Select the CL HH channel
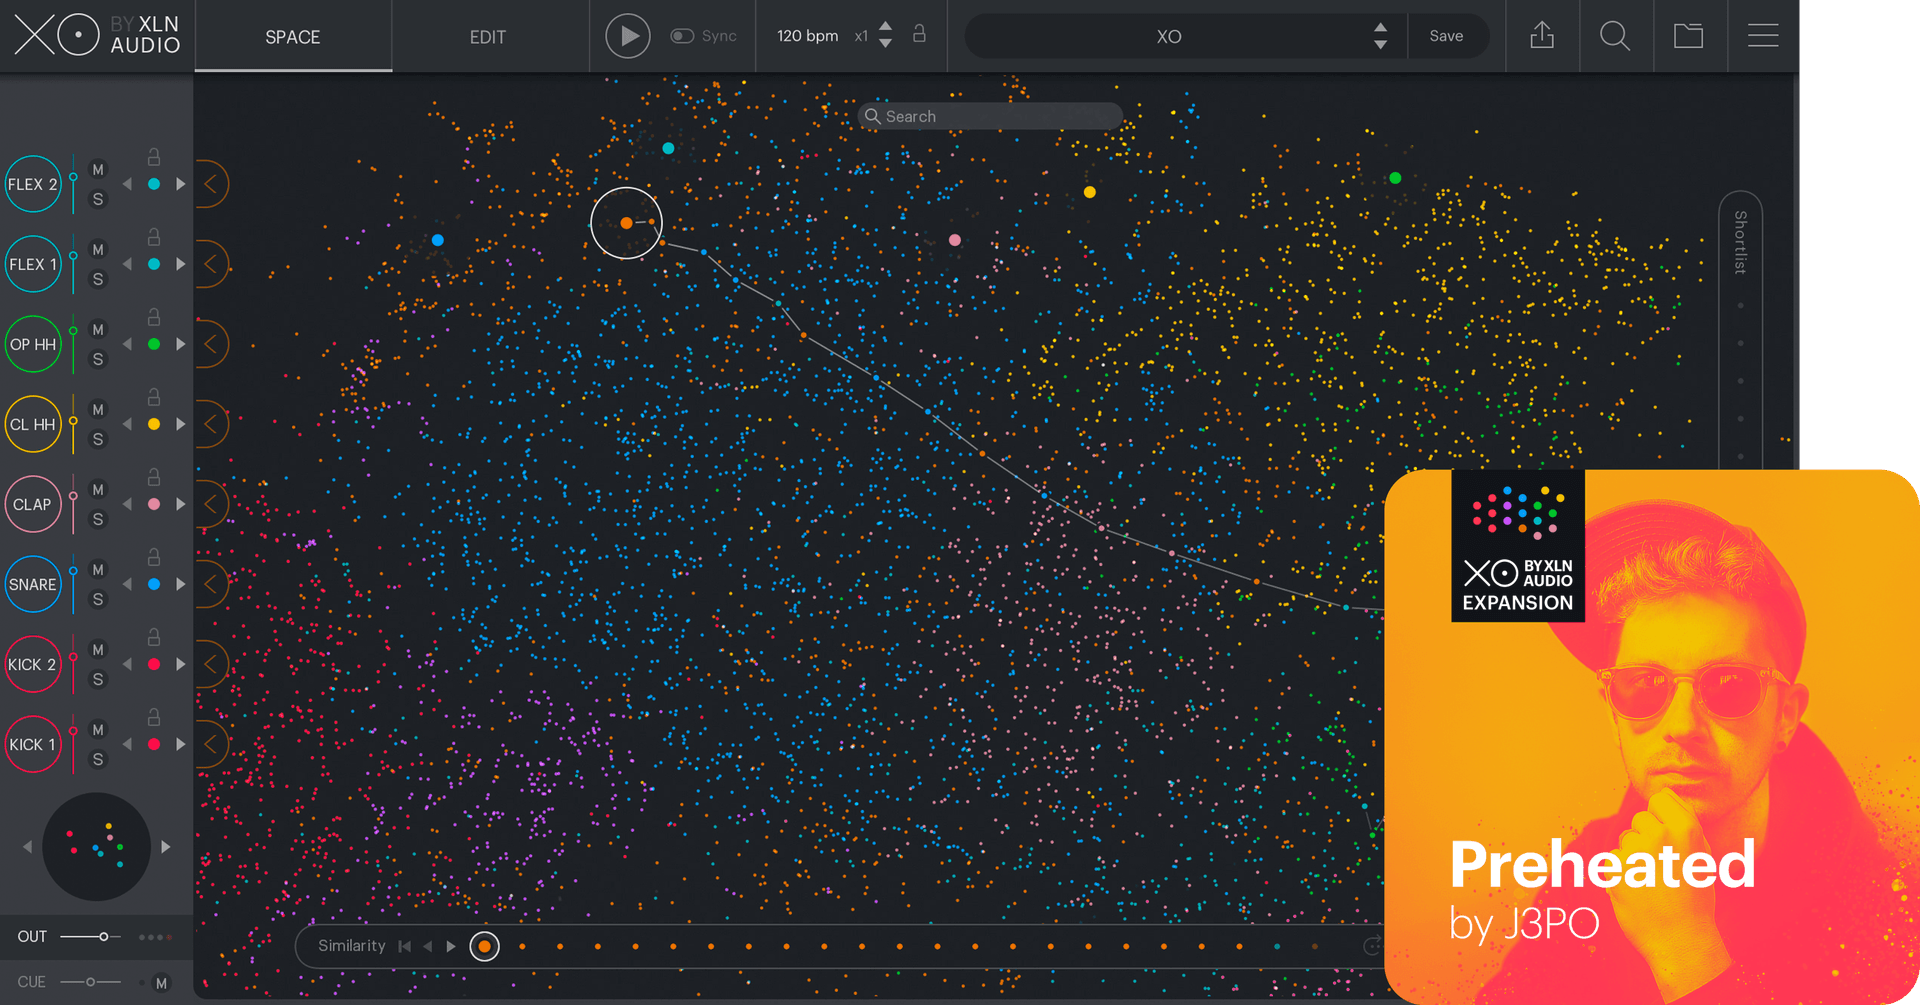 tap(33, 424)
